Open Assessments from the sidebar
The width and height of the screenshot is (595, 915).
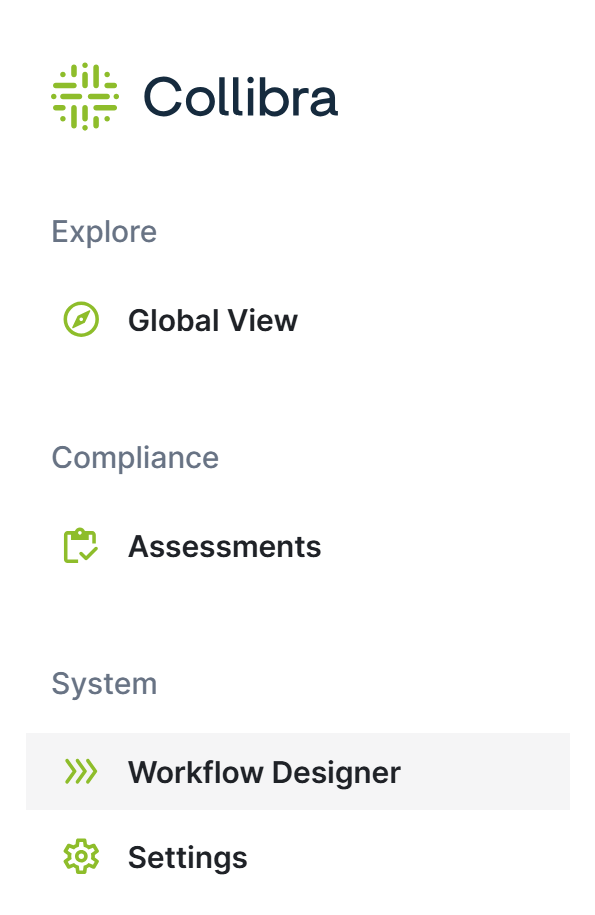tap(225, 547)
